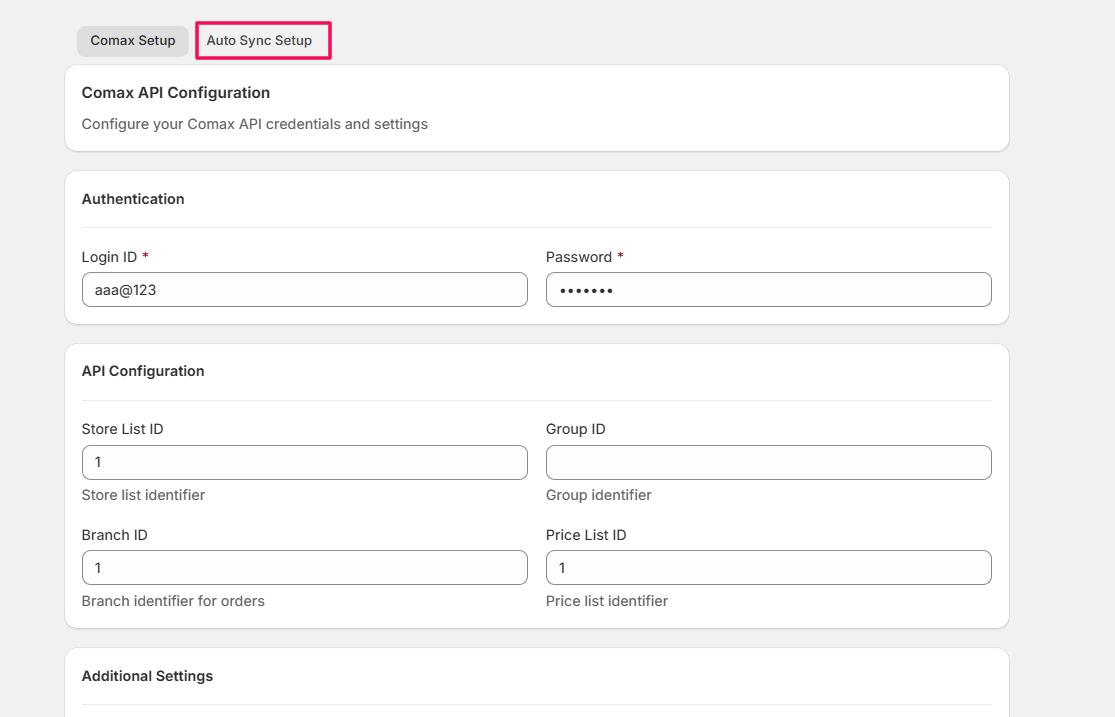Click the "Login ID" field label
Viewport: 1115px width, 717px height.
point(109,257)
